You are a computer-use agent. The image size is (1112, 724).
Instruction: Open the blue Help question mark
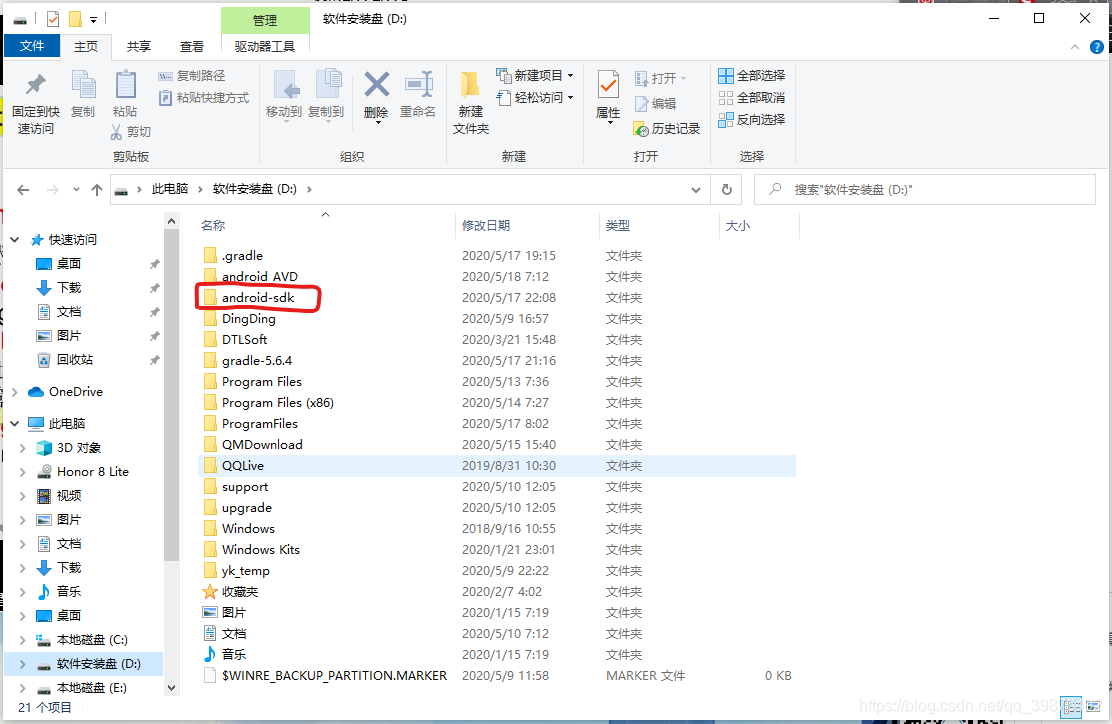[1096, 47]
